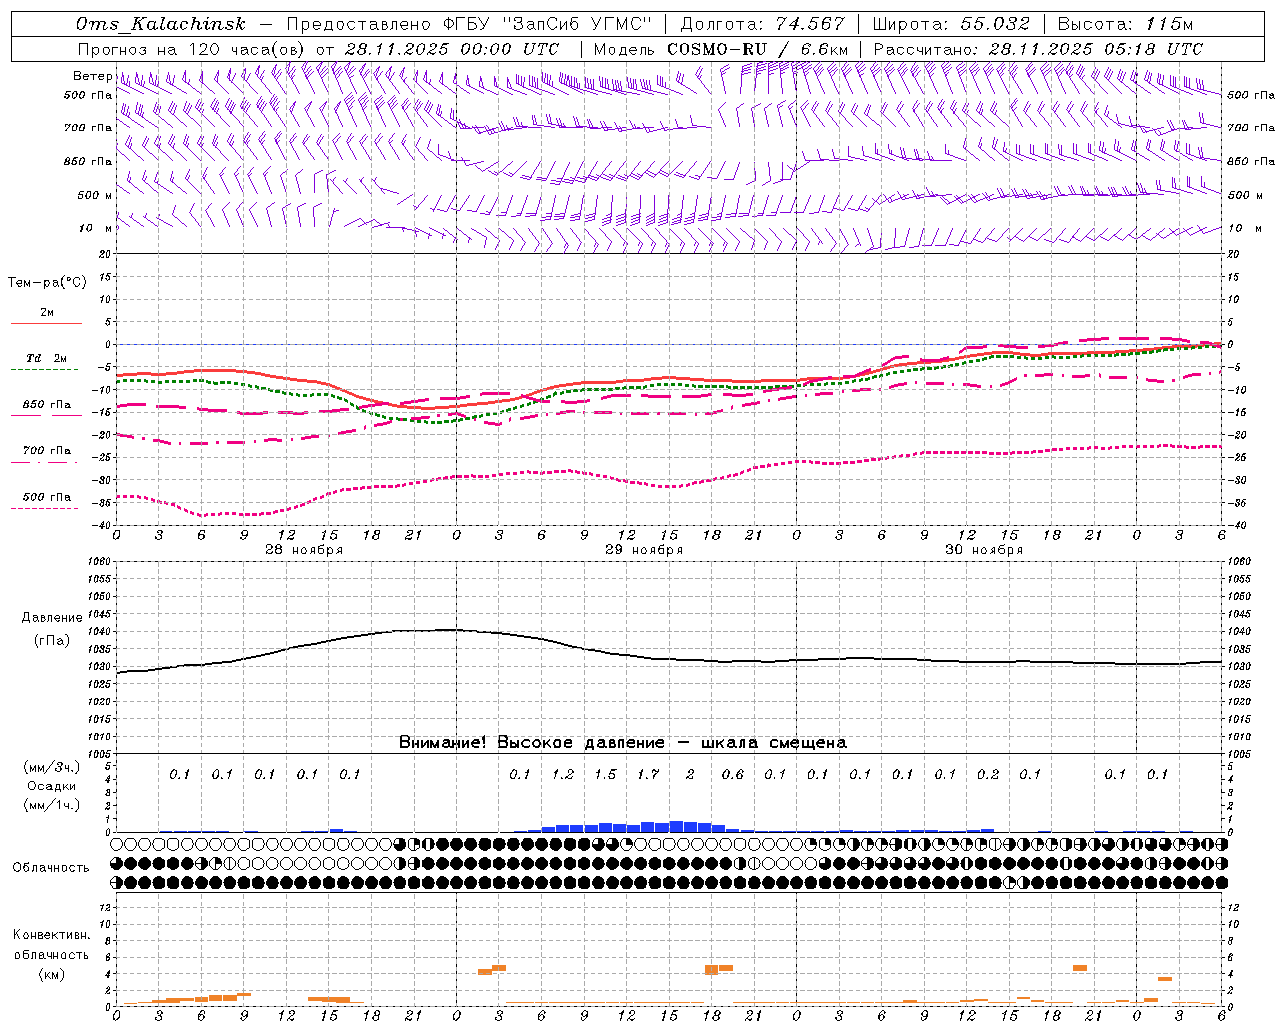
Task: Click the "Ветер" wind panel label
Action: pyautogui.click(x=93, y=76)
